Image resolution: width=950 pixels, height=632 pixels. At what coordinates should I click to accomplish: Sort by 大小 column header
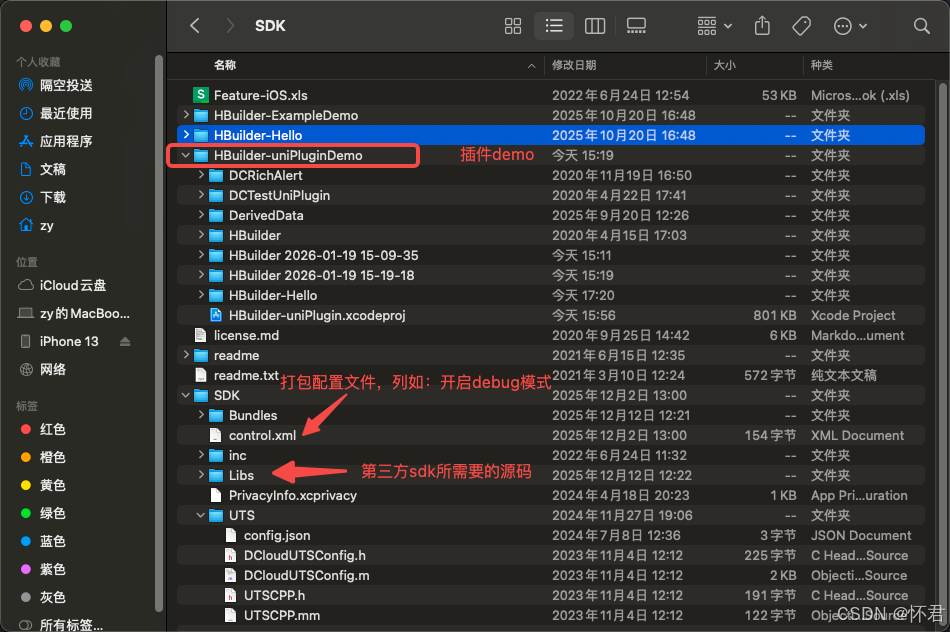click(725, 65)
